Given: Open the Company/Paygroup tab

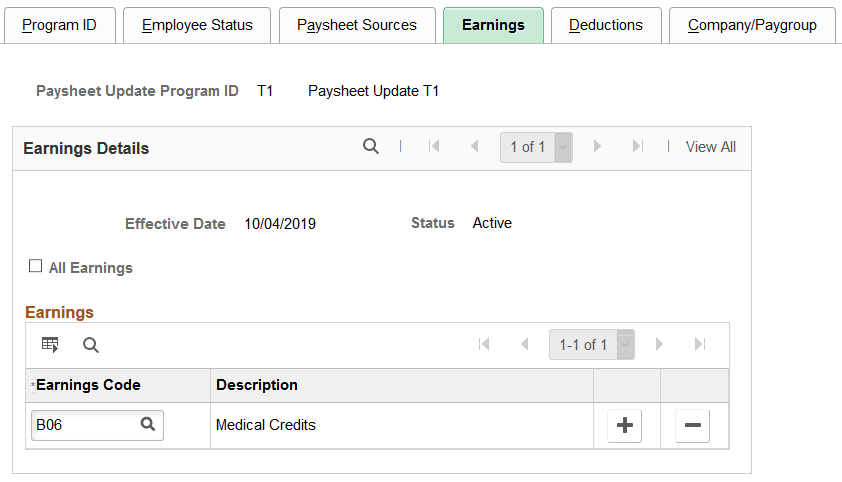Looking at the screenshot, I should point(752,25).
